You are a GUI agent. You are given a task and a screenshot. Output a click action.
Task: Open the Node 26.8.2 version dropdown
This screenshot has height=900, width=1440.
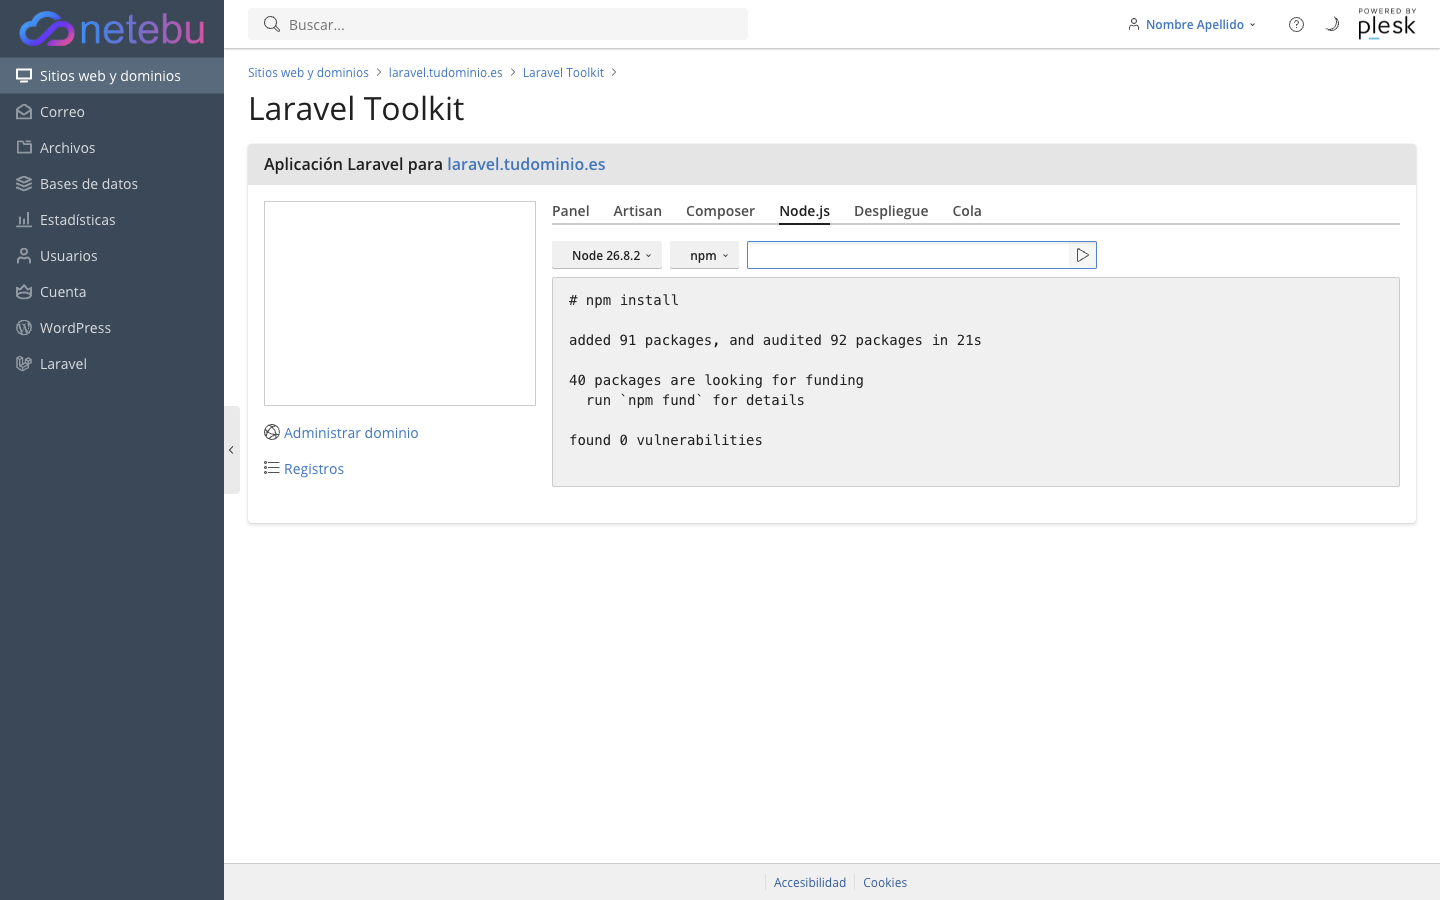pos(607,255)
